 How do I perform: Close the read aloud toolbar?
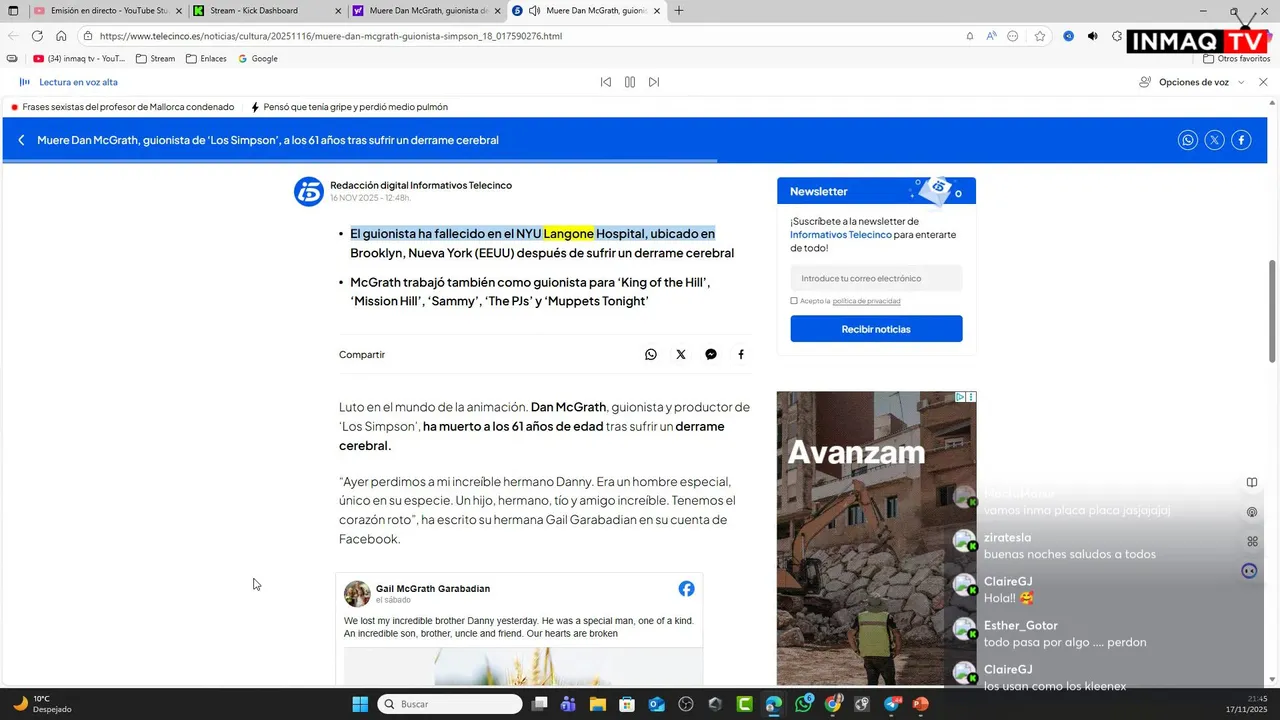pyautogui.click(x=1263, y=82)
